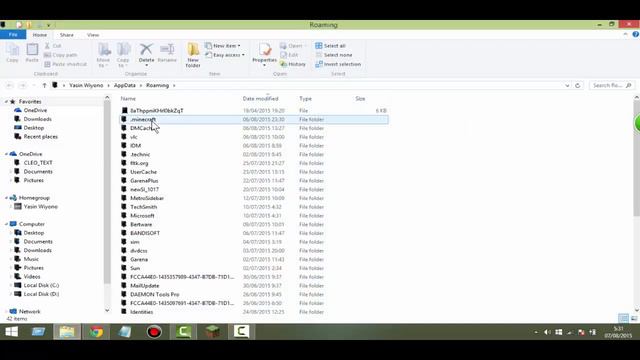Screen dimensions: 640x360
Task: Click navigation pane scroll down arrow
Action: point(107,310)
